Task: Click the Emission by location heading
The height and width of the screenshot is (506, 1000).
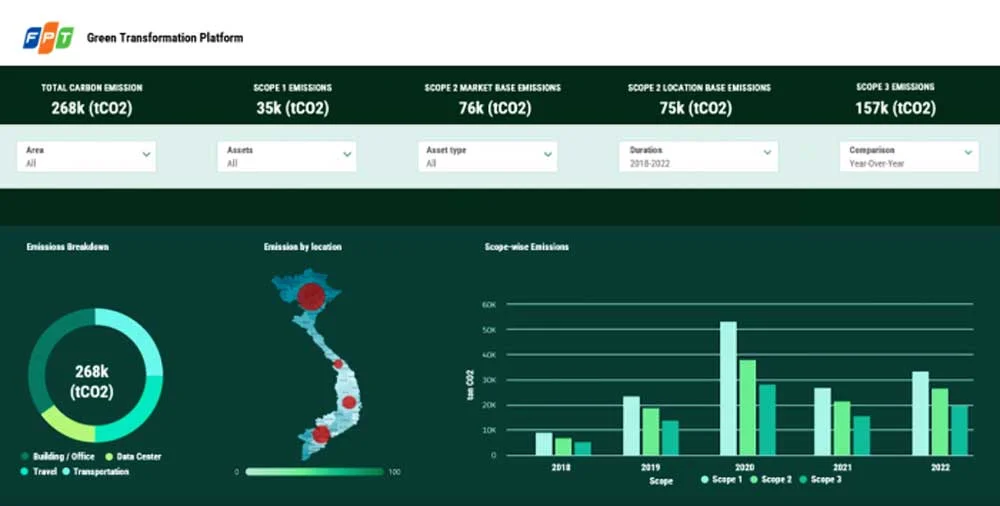Action: [303, 247]
